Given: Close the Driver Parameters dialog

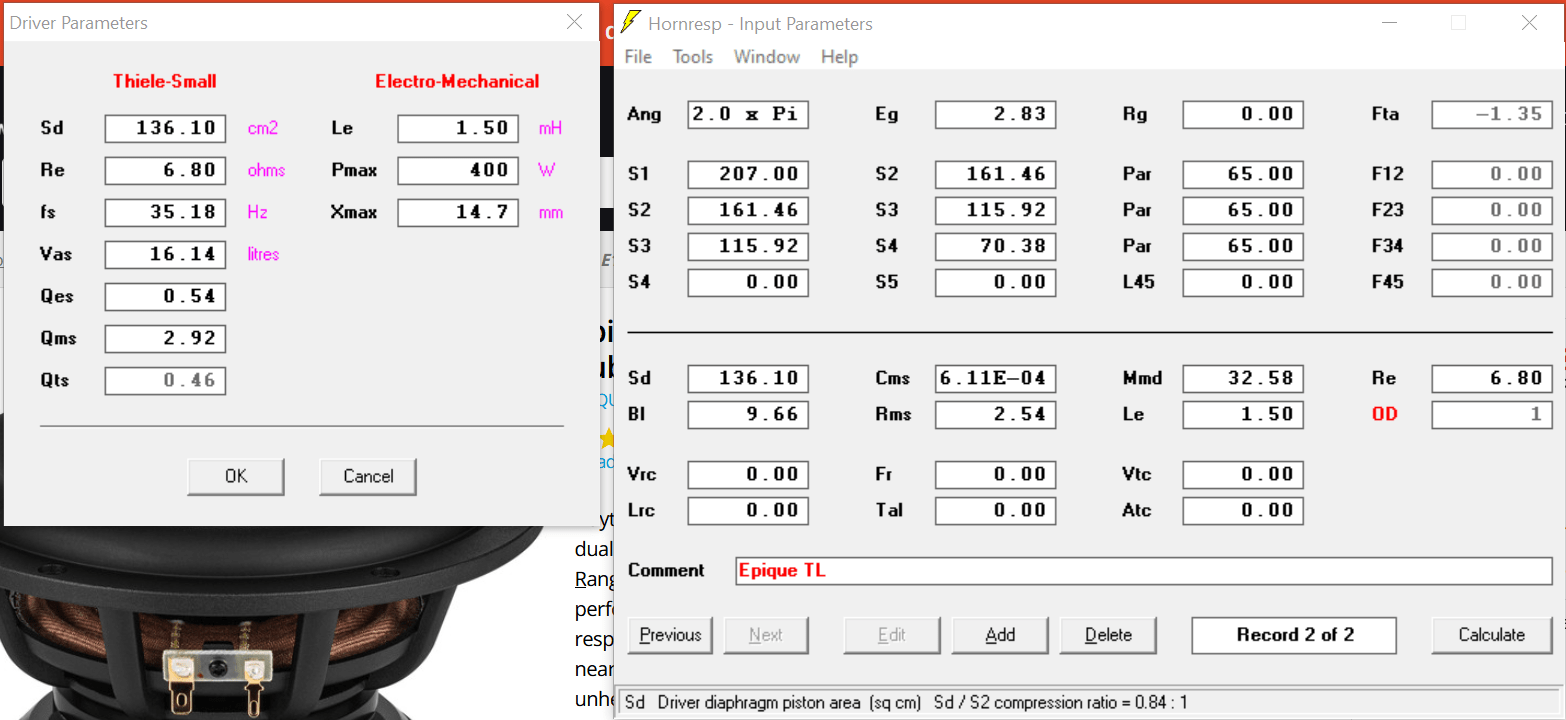Looking at the screenshot, I should click(575, 22).
